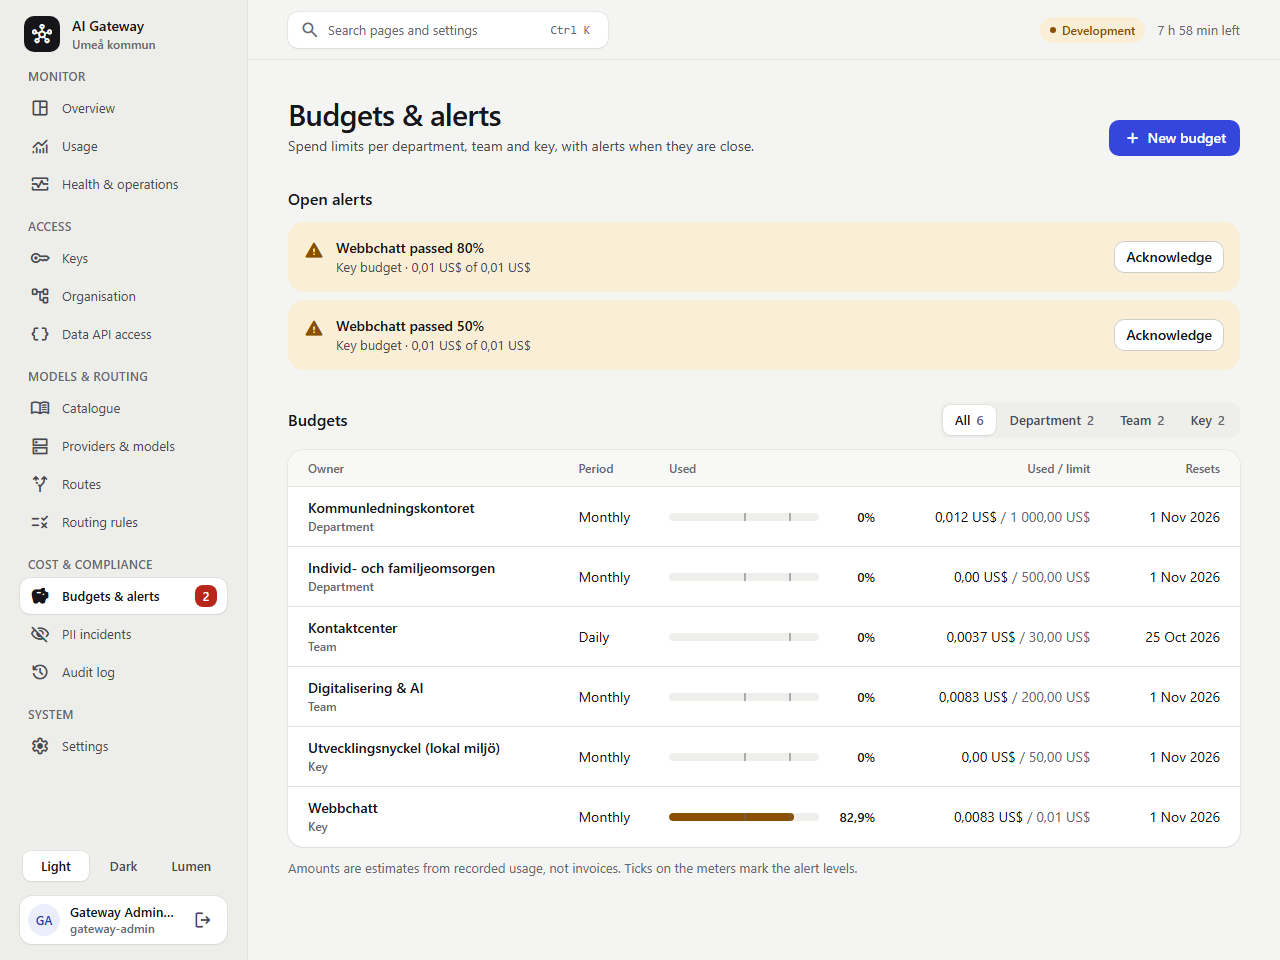The height and width of the screenshot is (960, 1280).
Task: Open Providers & models server icon
Action: pyautogui.click(x=40, y=446)
